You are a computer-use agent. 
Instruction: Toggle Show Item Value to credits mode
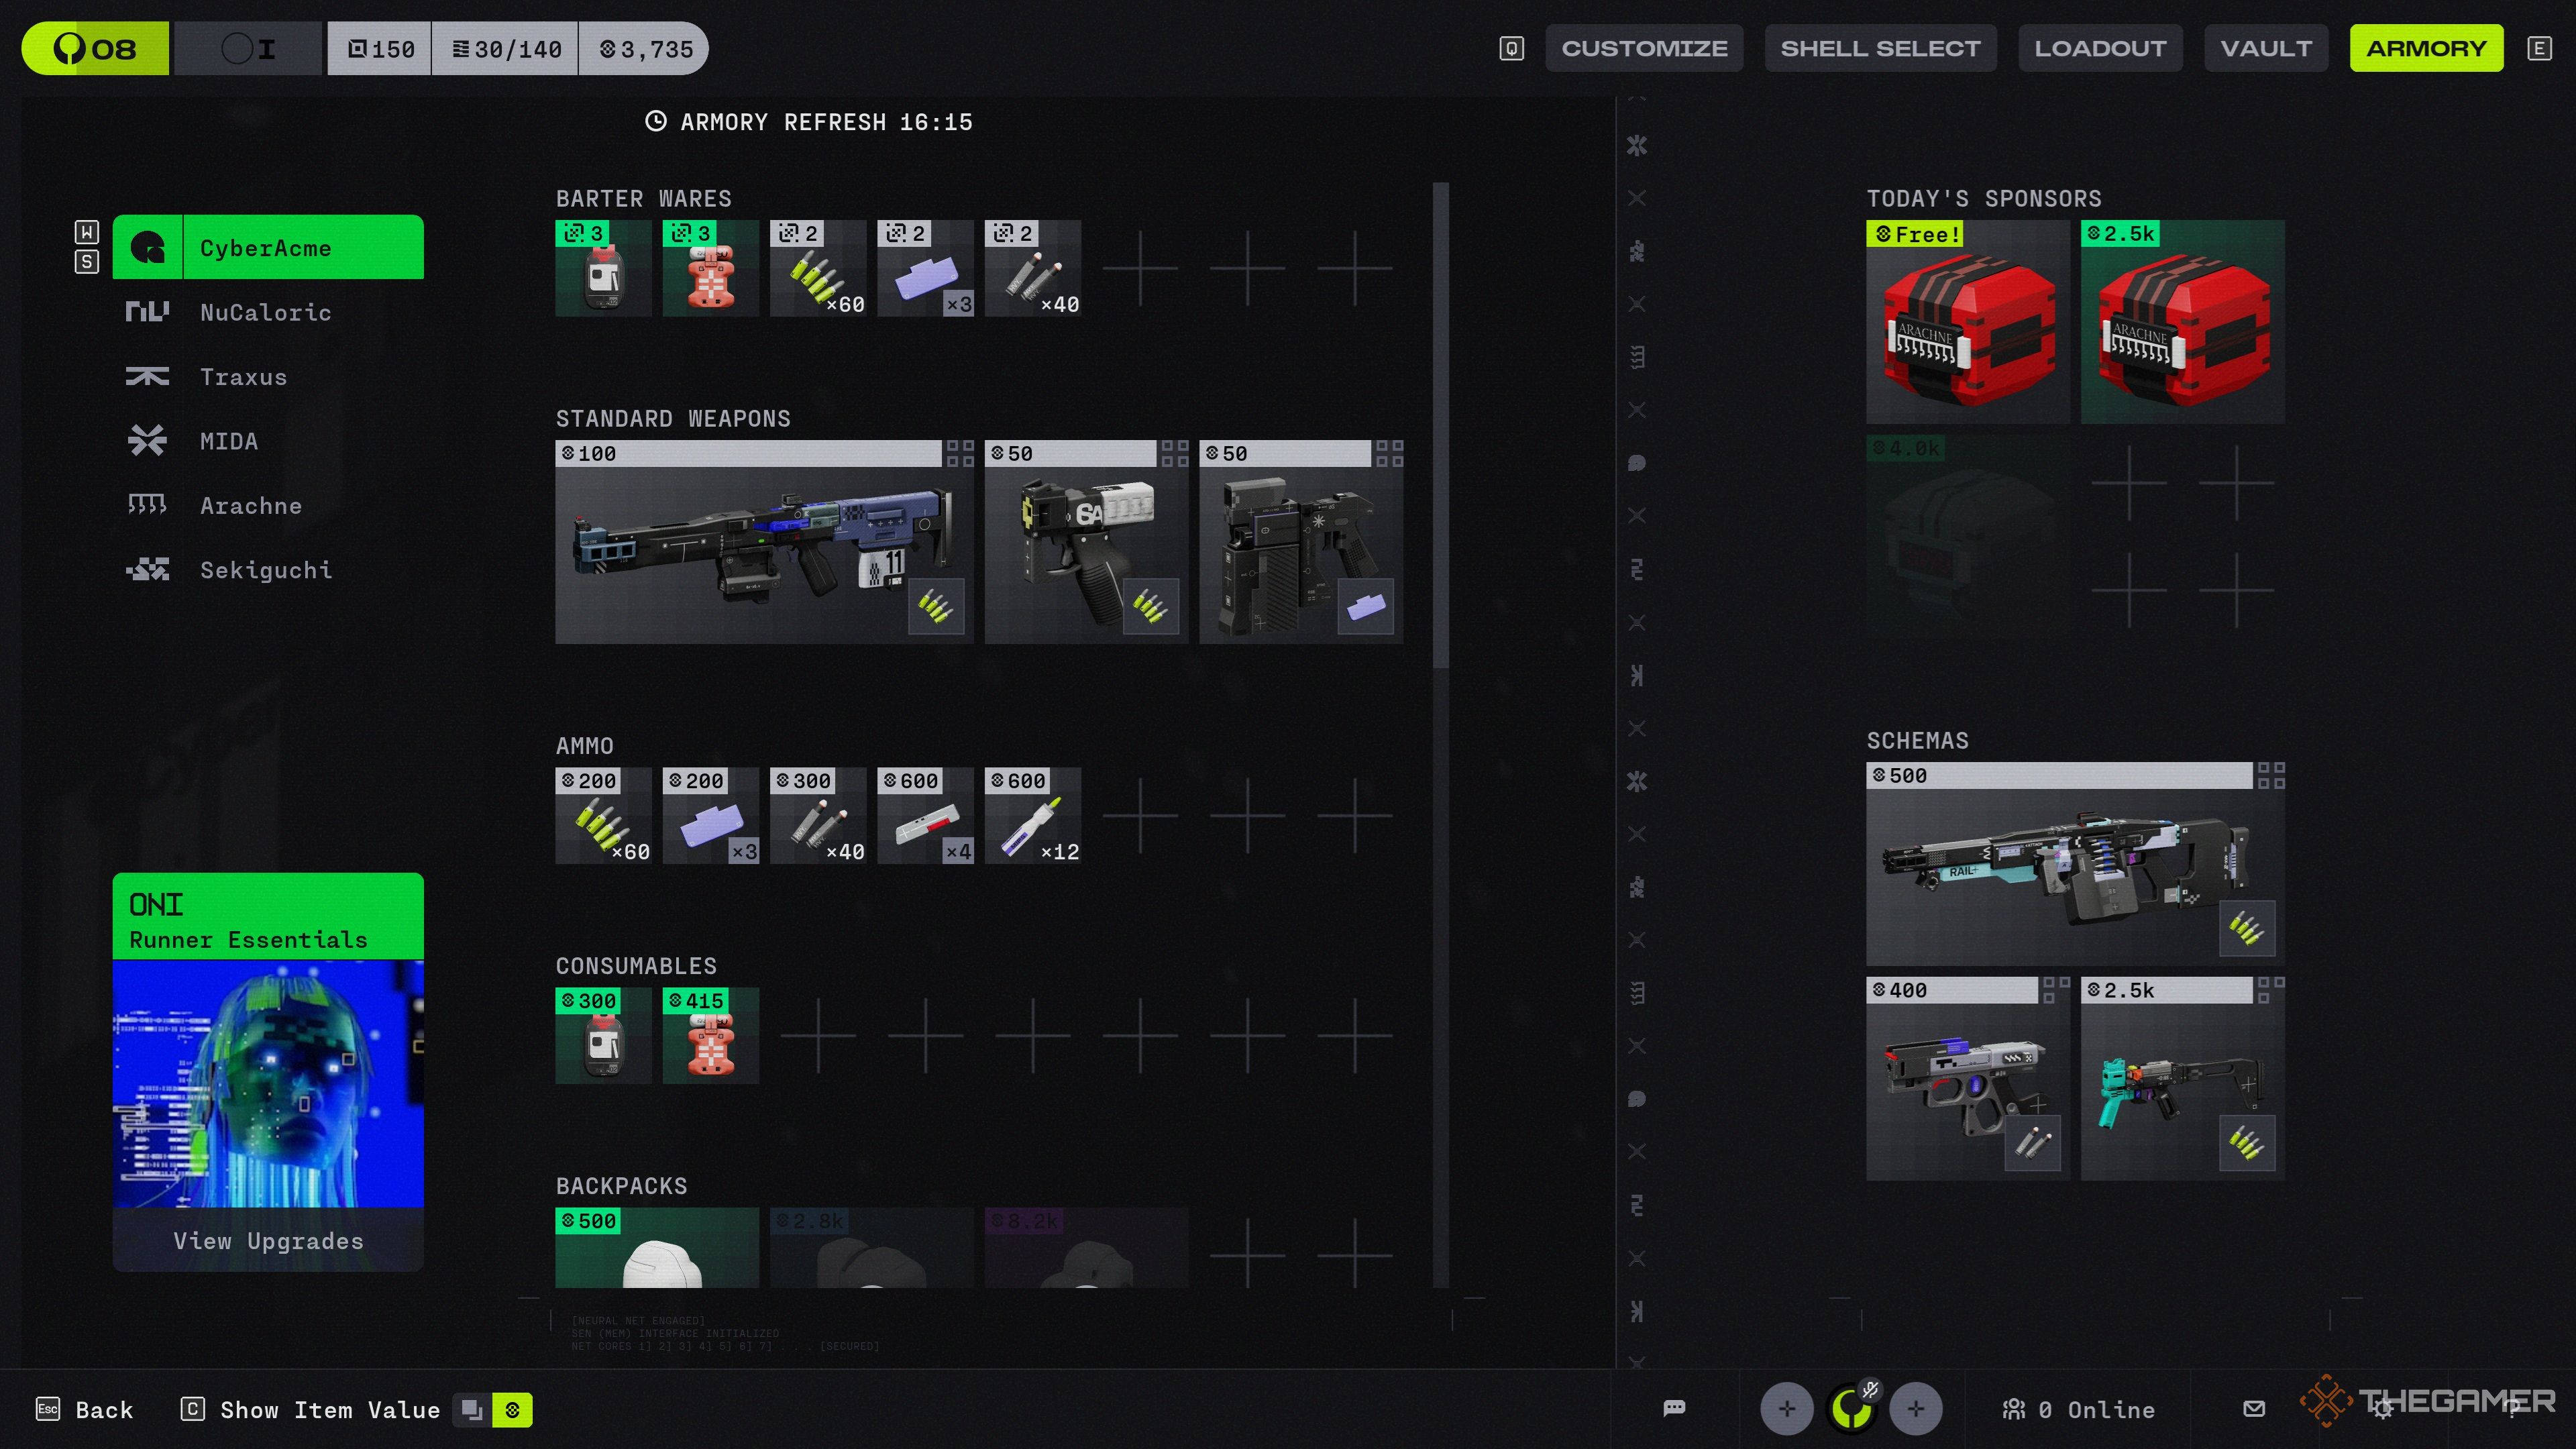coord(512,1410)
